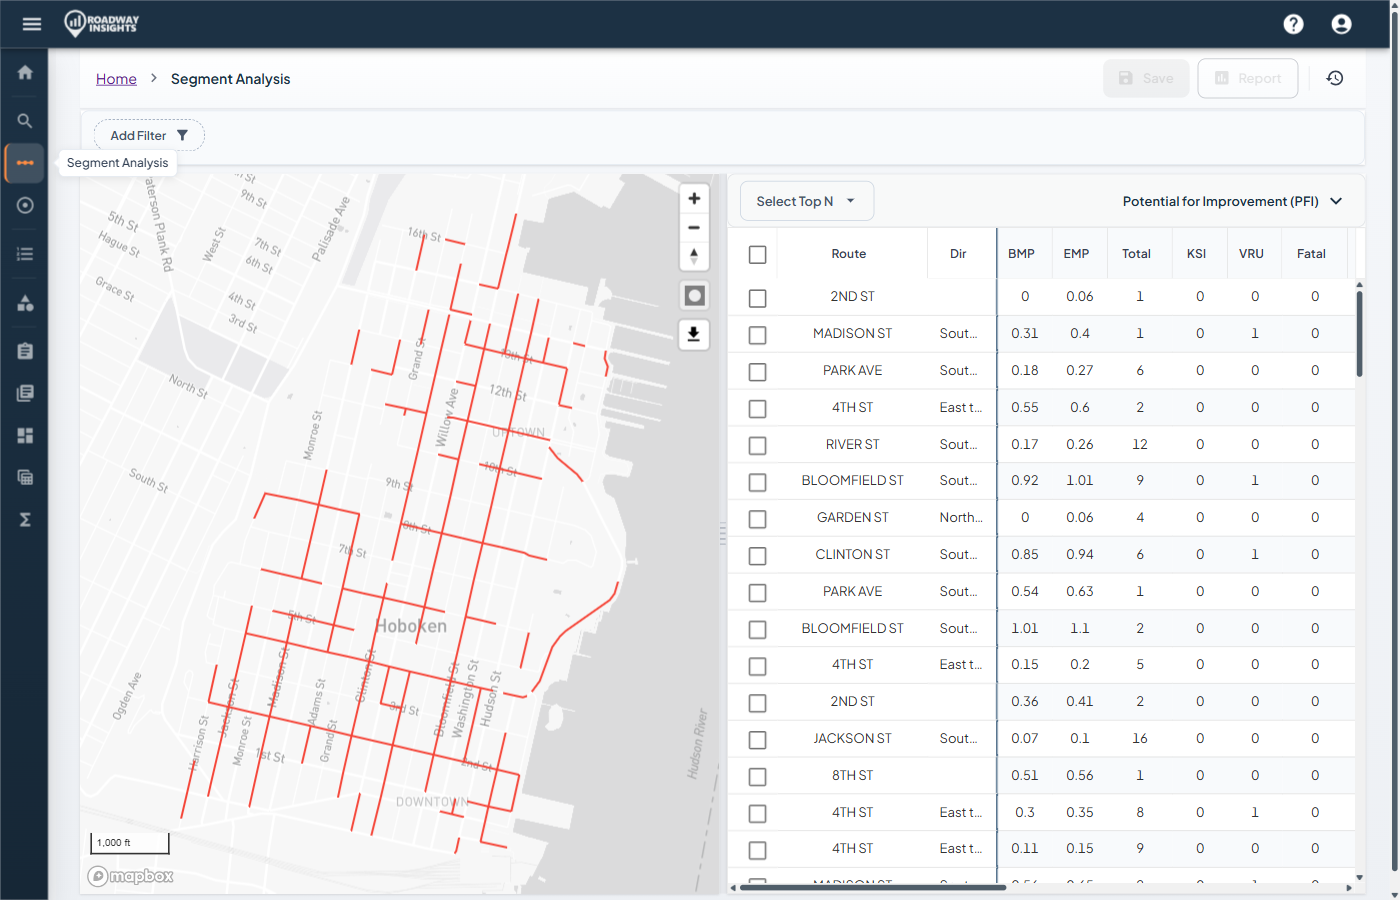This screenshot has width=1400, height=900.
Task: Click the Sigma summary icon in sidebar
Action: click(x=24, y=519)
